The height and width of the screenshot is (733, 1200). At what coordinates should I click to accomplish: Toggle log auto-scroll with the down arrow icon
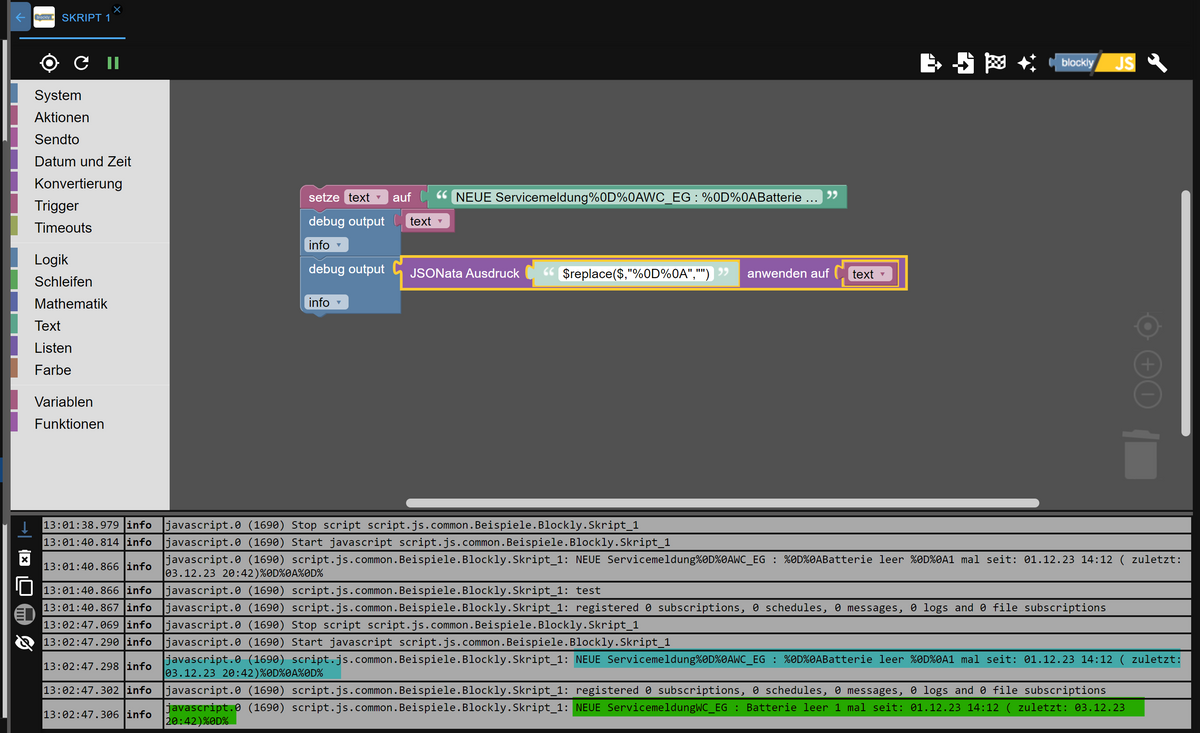pos(25,528)
